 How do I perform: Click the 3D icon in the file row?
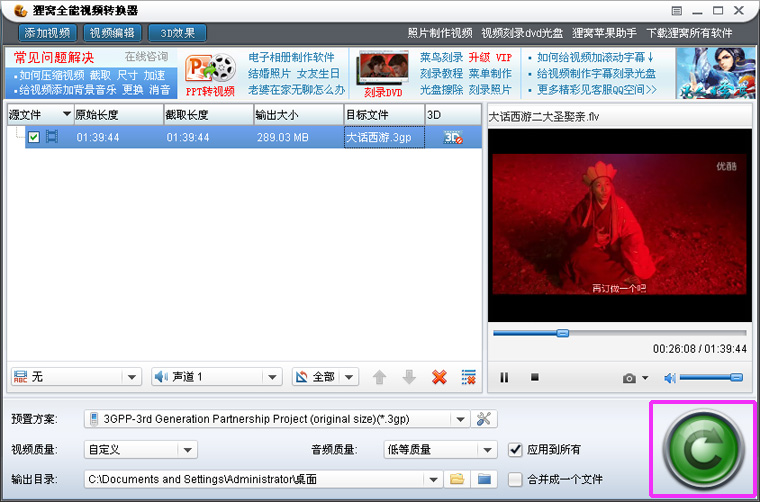[452, 137]
